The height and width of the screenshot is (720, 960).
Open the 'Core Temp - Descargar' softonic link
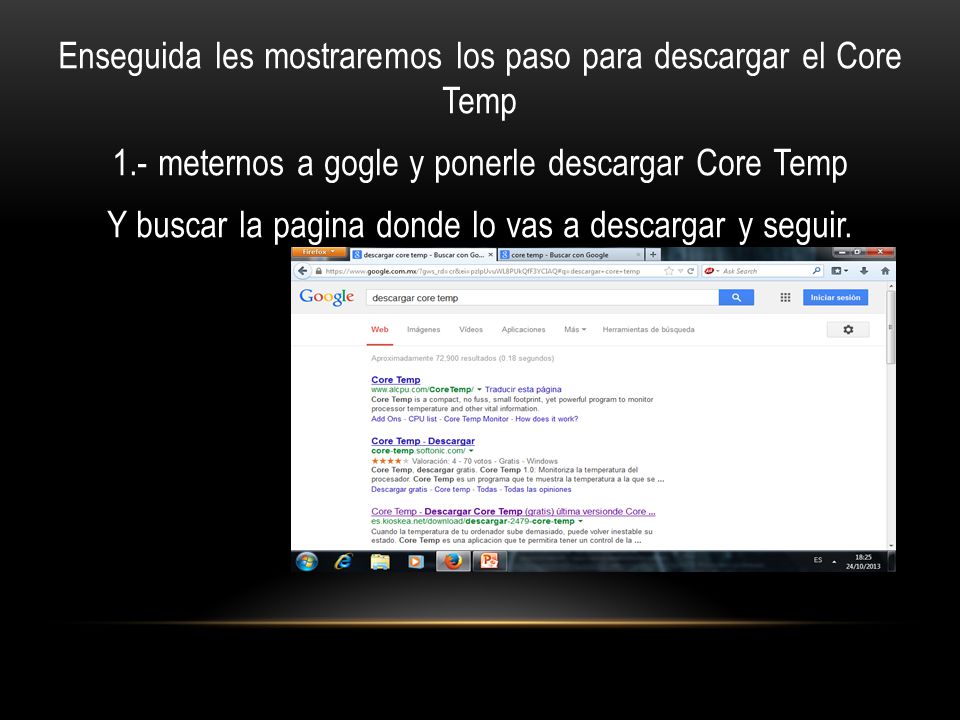422,441
